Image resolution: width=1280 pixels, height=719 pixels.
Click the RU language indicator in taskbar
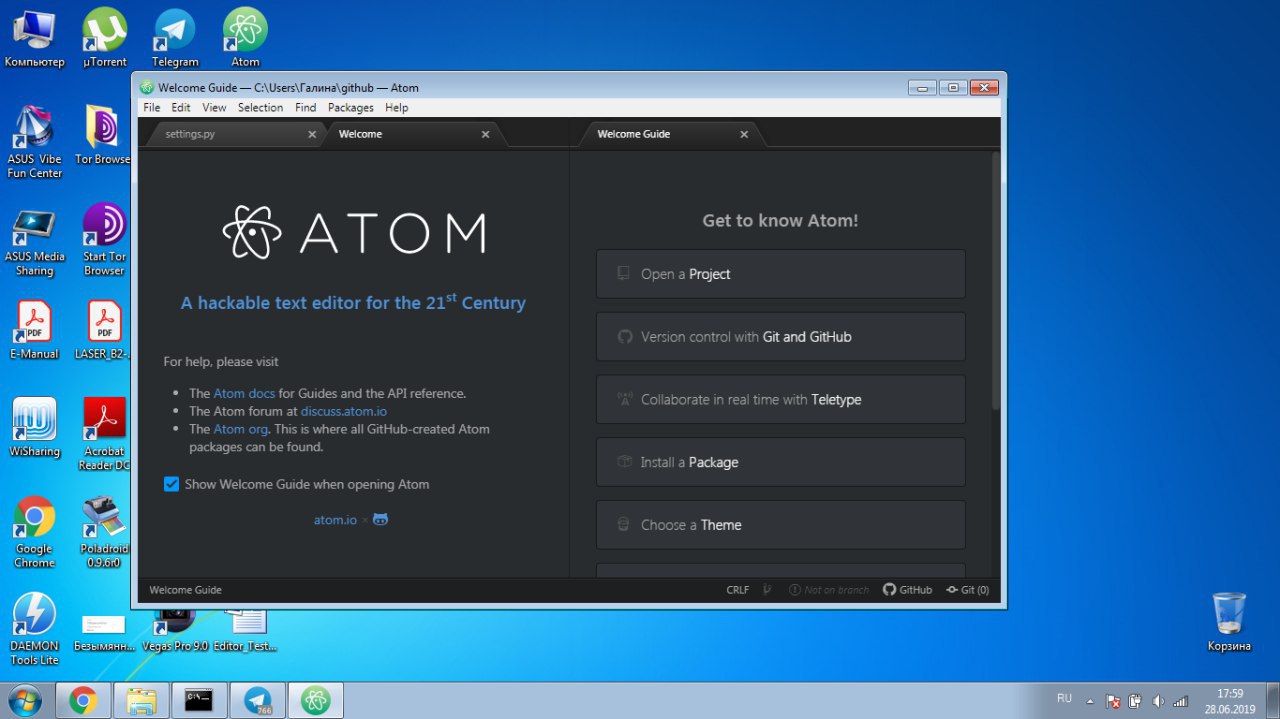1064,698
